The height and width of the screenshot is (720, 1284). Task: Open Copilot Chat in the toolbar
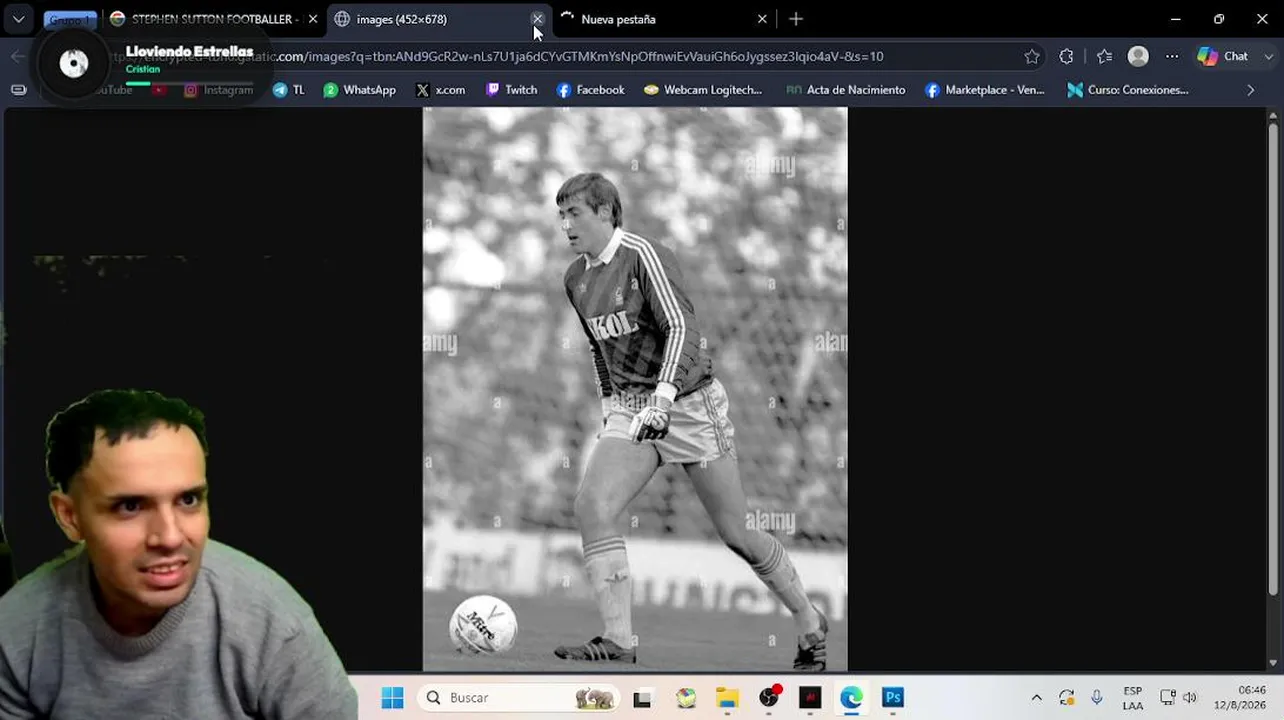point(1223,57)
